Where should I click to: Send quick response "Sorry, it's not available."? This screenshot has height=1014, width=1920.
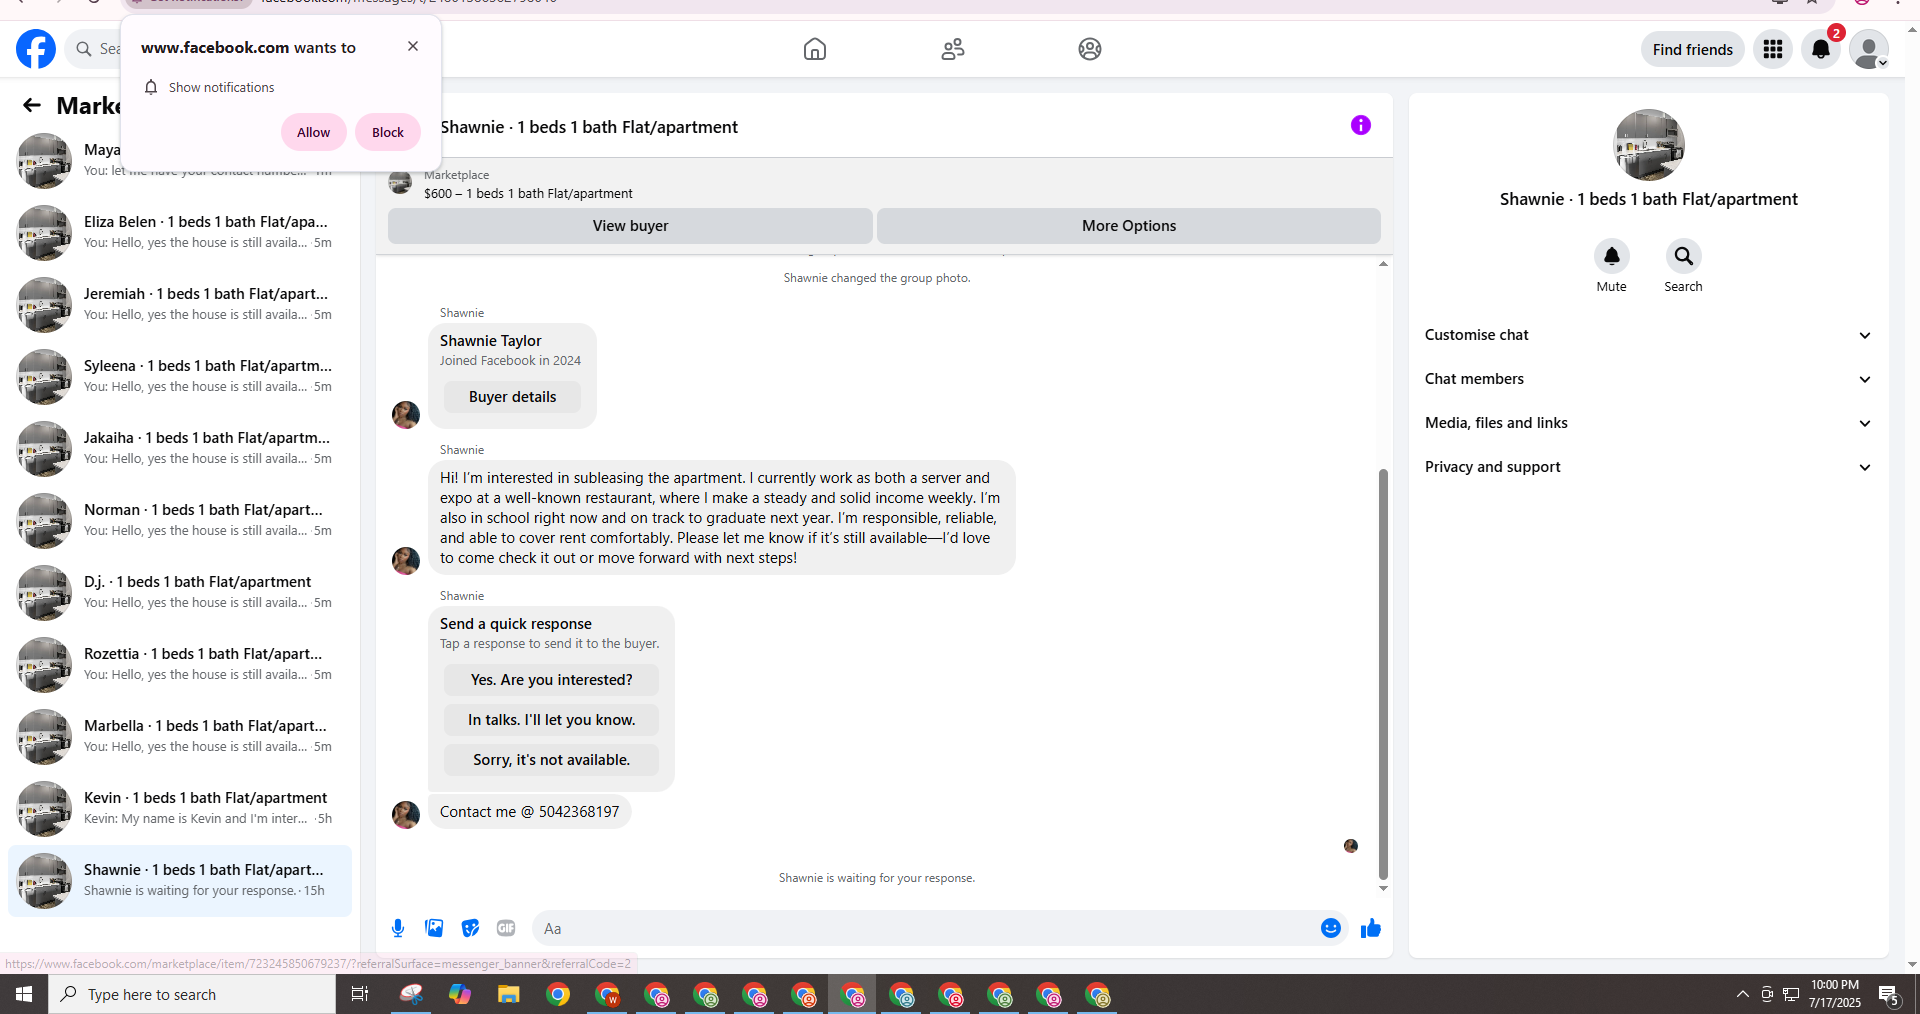pyautogui.click(x=552, y=760)
